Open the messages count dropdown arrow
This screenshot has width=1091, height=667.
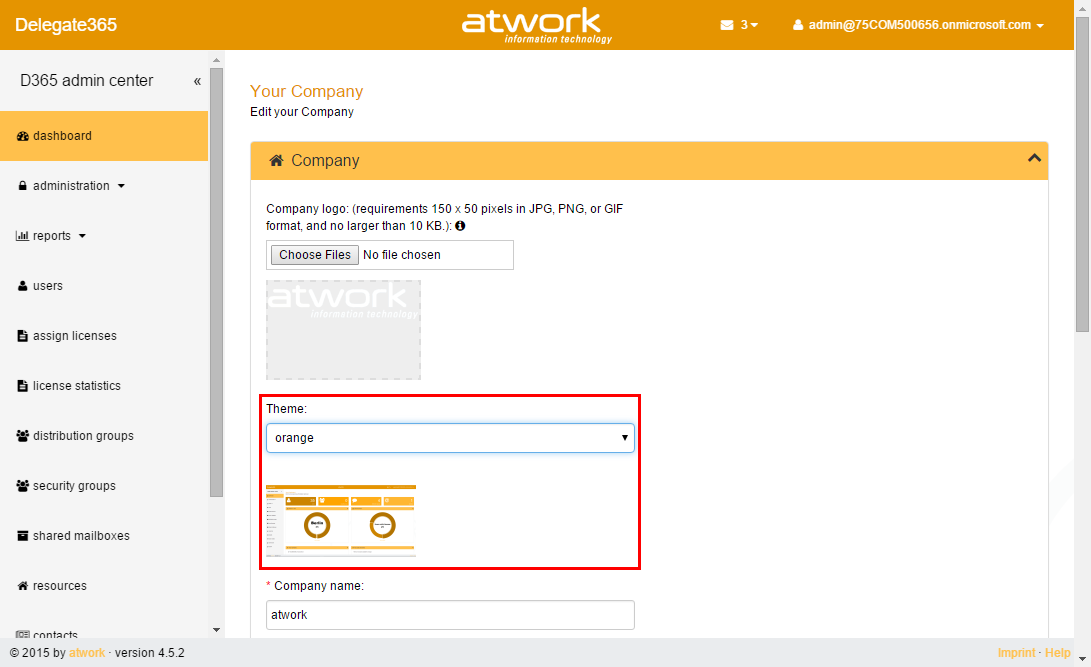754,26
